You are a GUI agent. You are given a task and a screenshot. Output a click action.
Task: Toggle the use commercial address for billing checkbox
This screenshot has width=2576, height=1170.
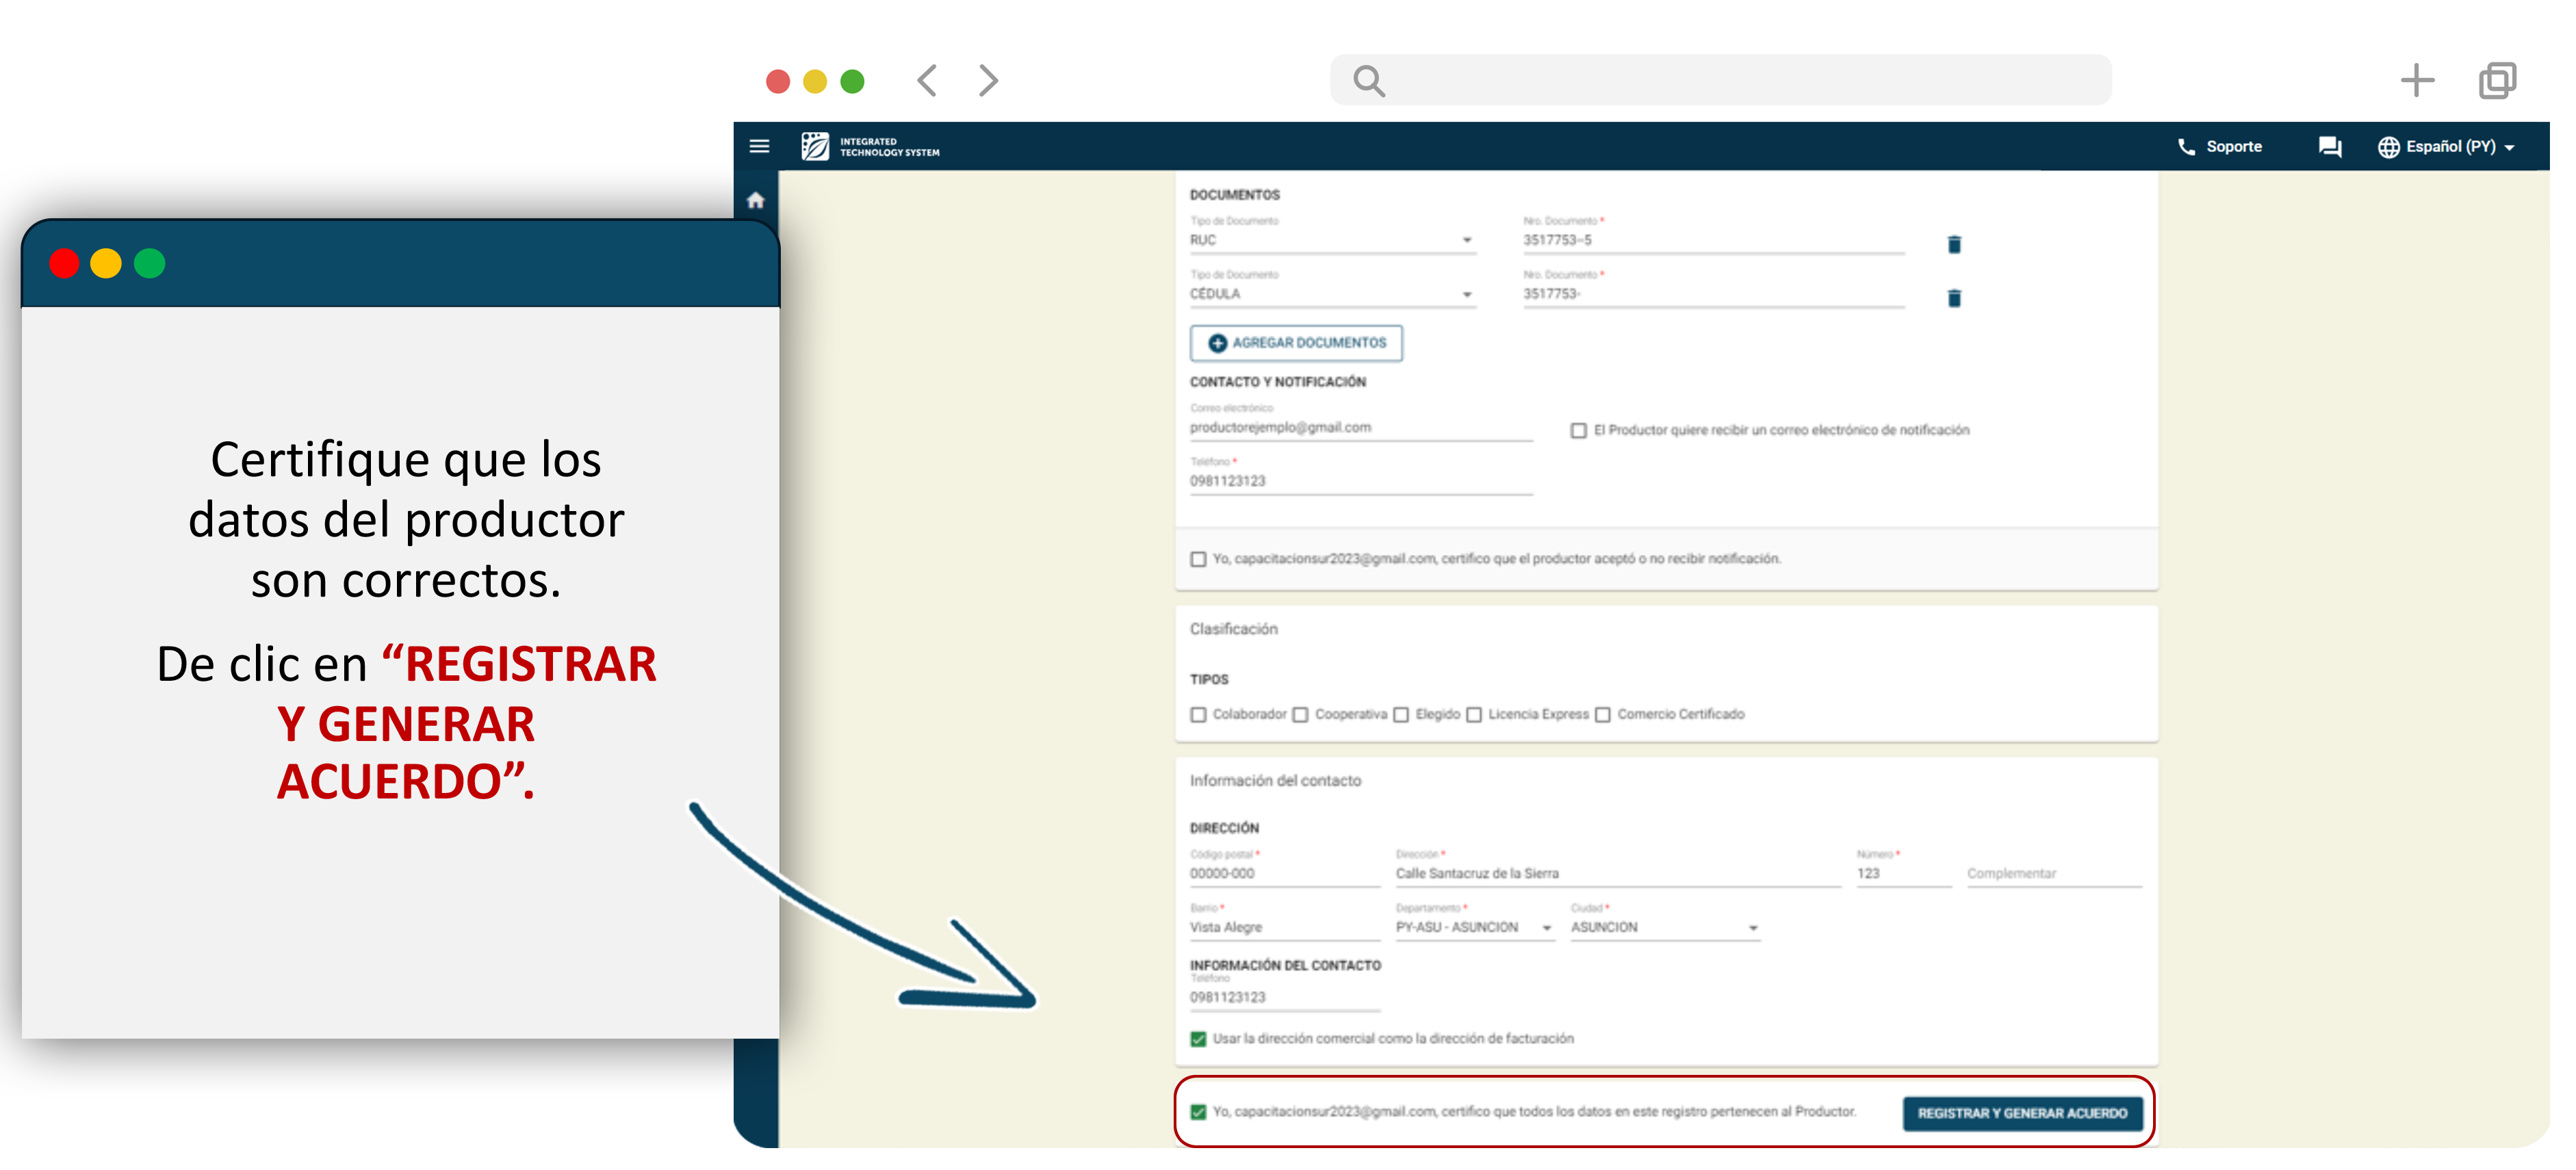[1198, 1039]
